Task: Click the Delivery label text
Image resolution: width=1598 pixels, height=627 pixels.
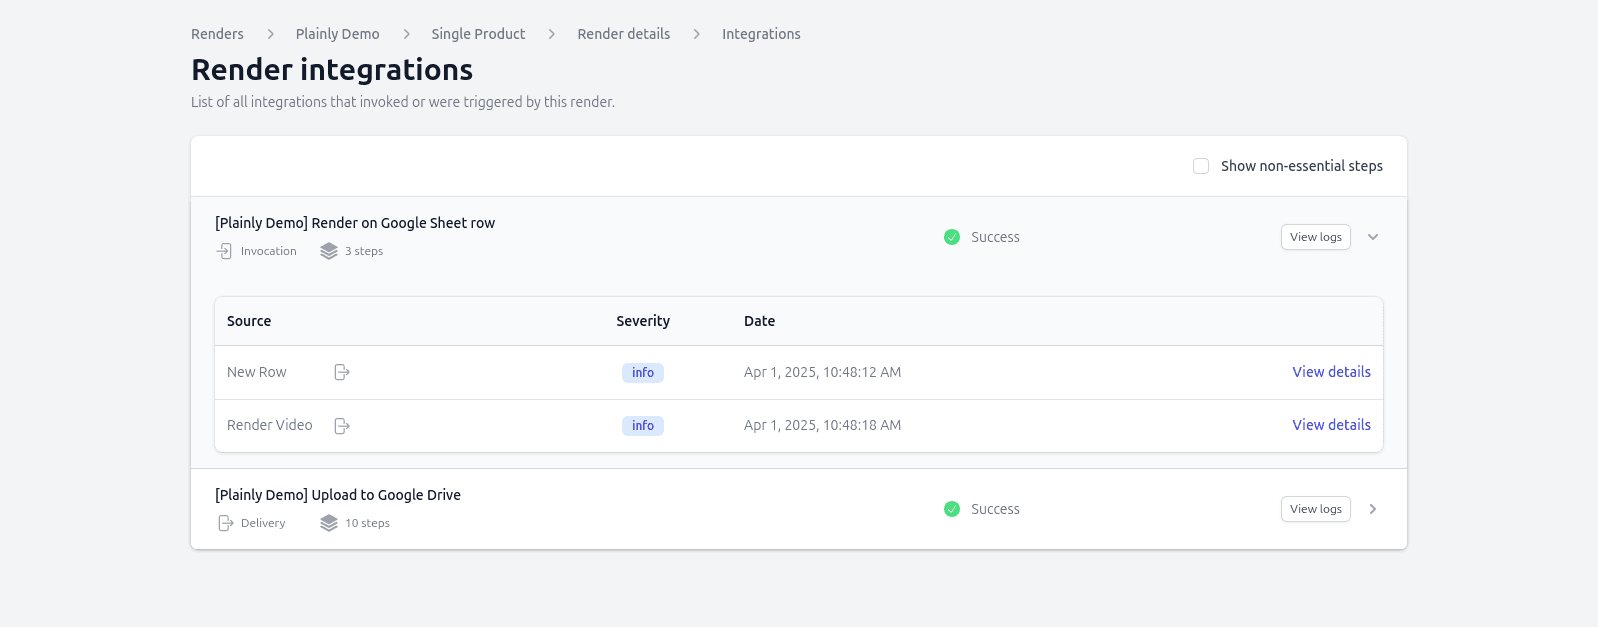Action: [x=263, y=523]
